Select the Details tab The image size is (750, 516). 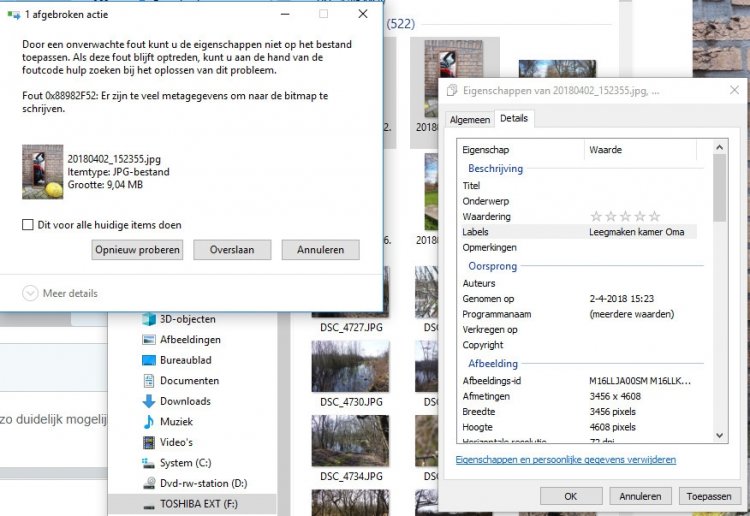(x=514, y=118)
